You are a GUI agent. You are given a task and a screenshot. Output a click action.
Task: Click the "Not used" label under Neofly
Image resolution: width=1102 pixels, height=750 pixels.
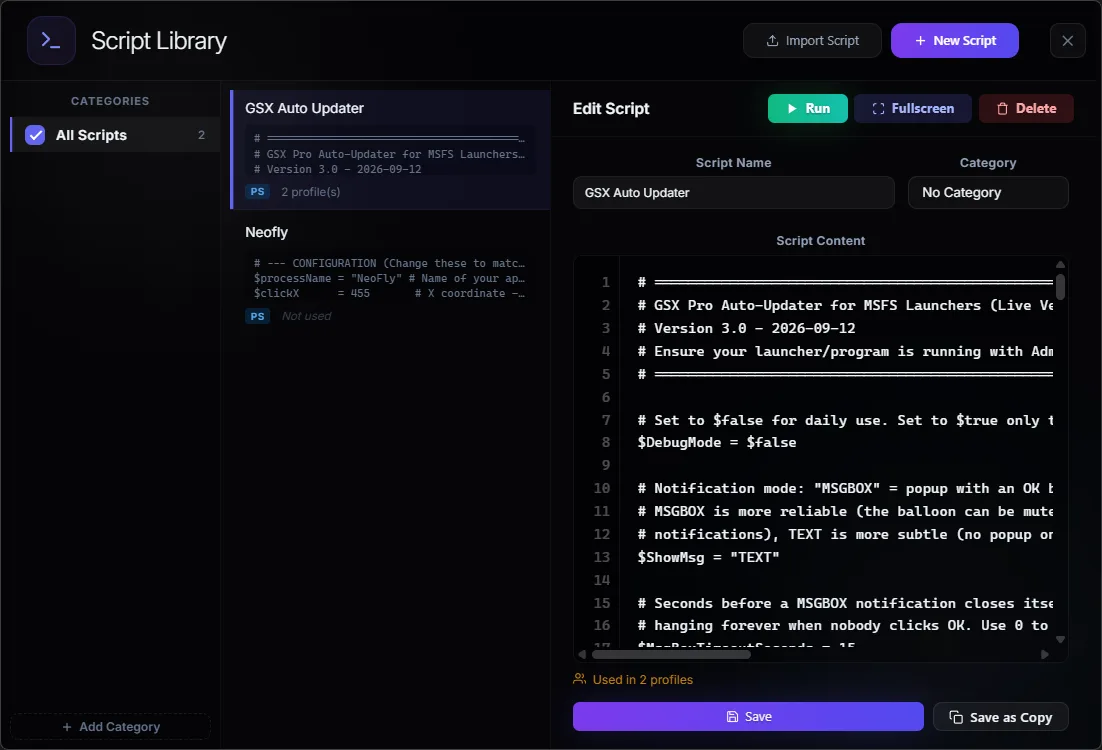click(x=306, y=316)
